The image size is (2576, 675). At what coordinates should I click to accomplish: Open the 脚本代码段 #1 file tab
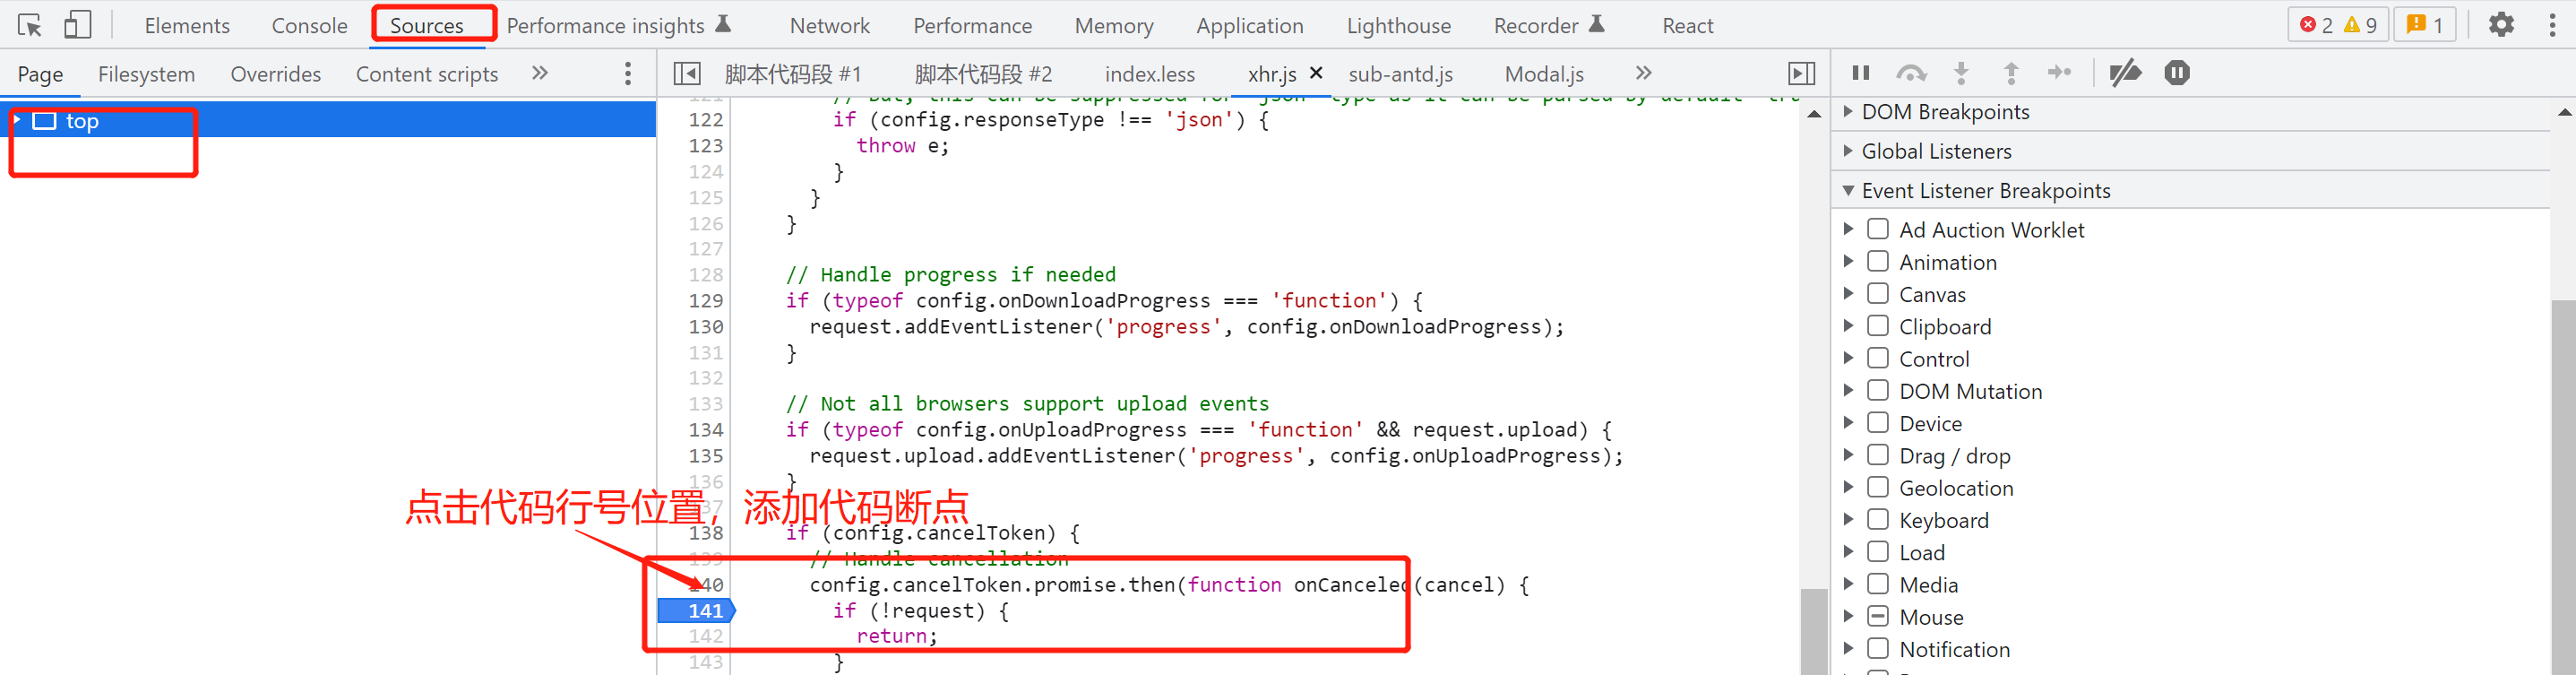793,74
